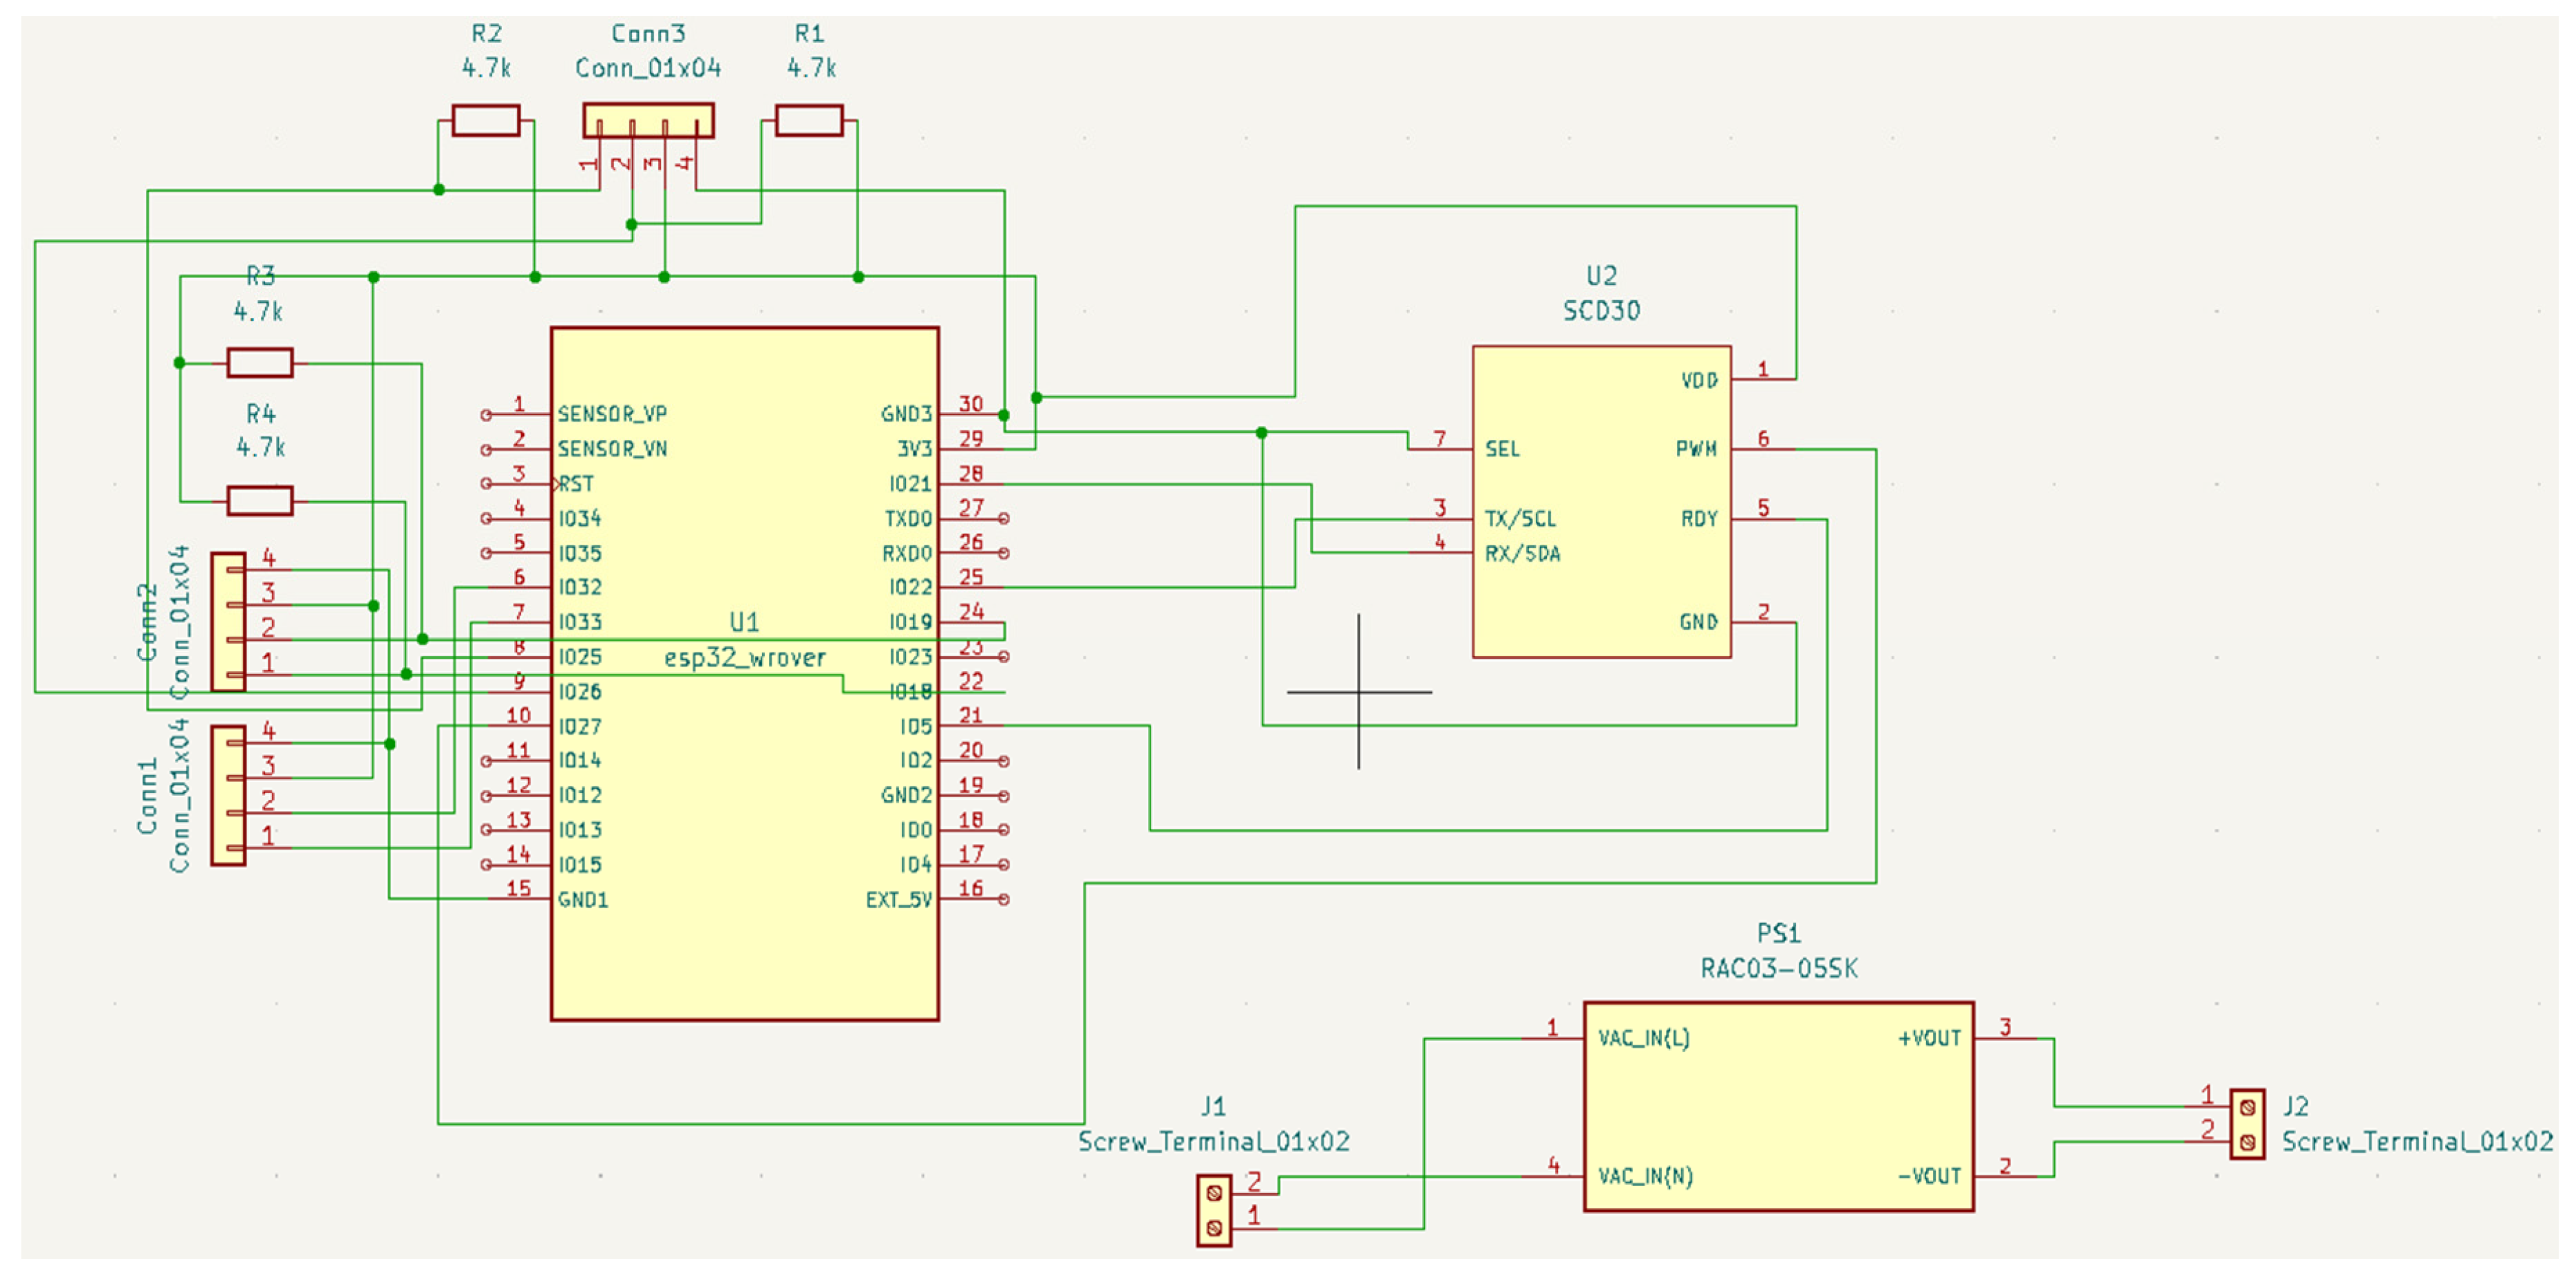Click the J2 screw terminal symbol
The image size is (2576, 1277).
[2247, 1124]
